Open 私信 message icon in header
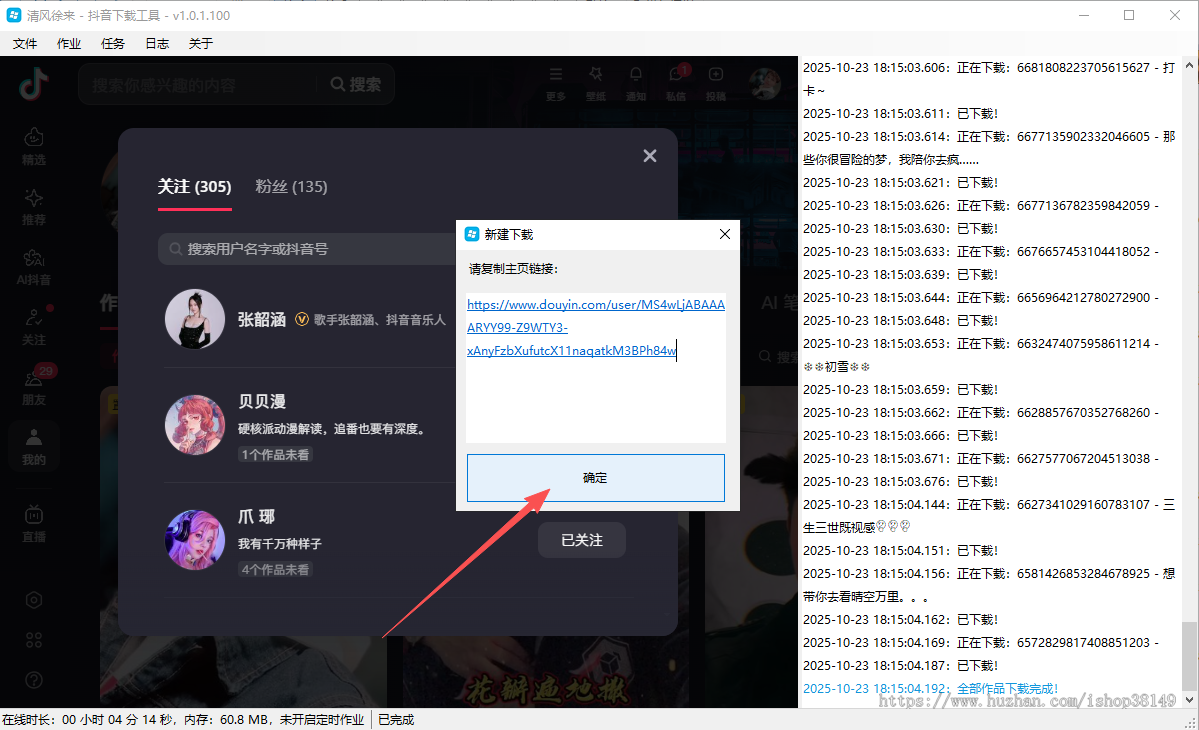Screen dimensions: 1199x730 tap(676, 83)
